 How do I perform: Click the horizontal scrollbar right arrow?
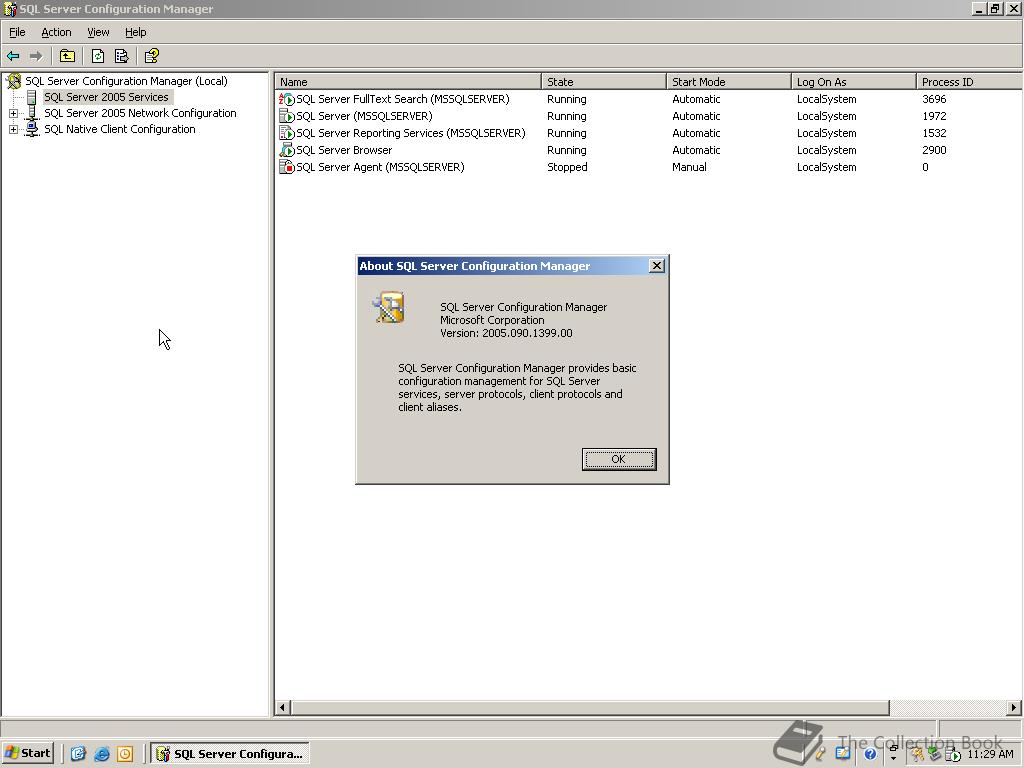click(1014, 707)
